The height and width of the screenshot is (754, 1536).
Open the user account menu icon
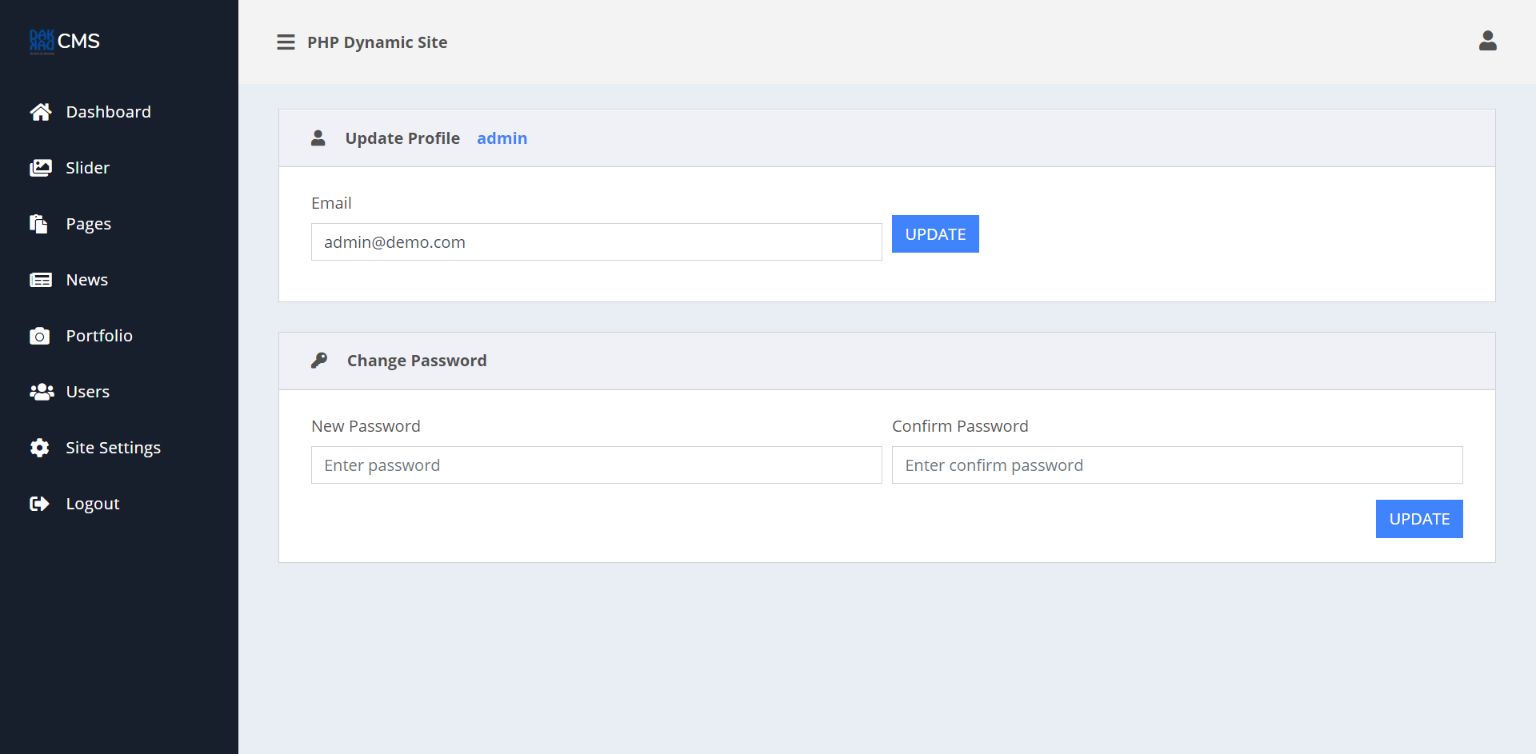[1487, 41]
